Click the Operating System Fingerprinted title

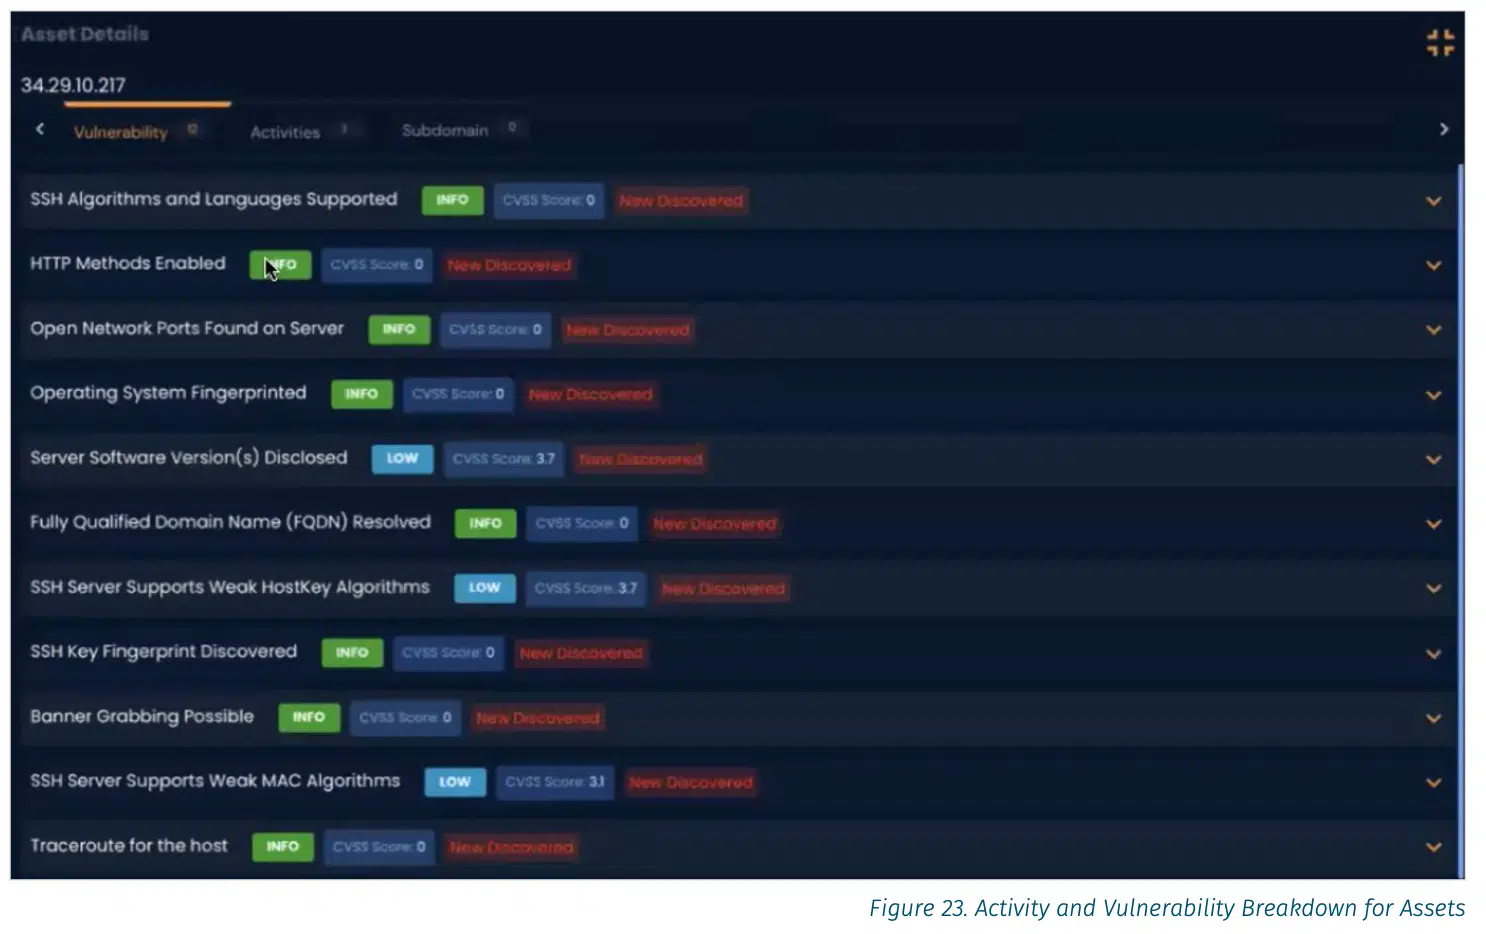pyautogui.click(x=168, y=393)
